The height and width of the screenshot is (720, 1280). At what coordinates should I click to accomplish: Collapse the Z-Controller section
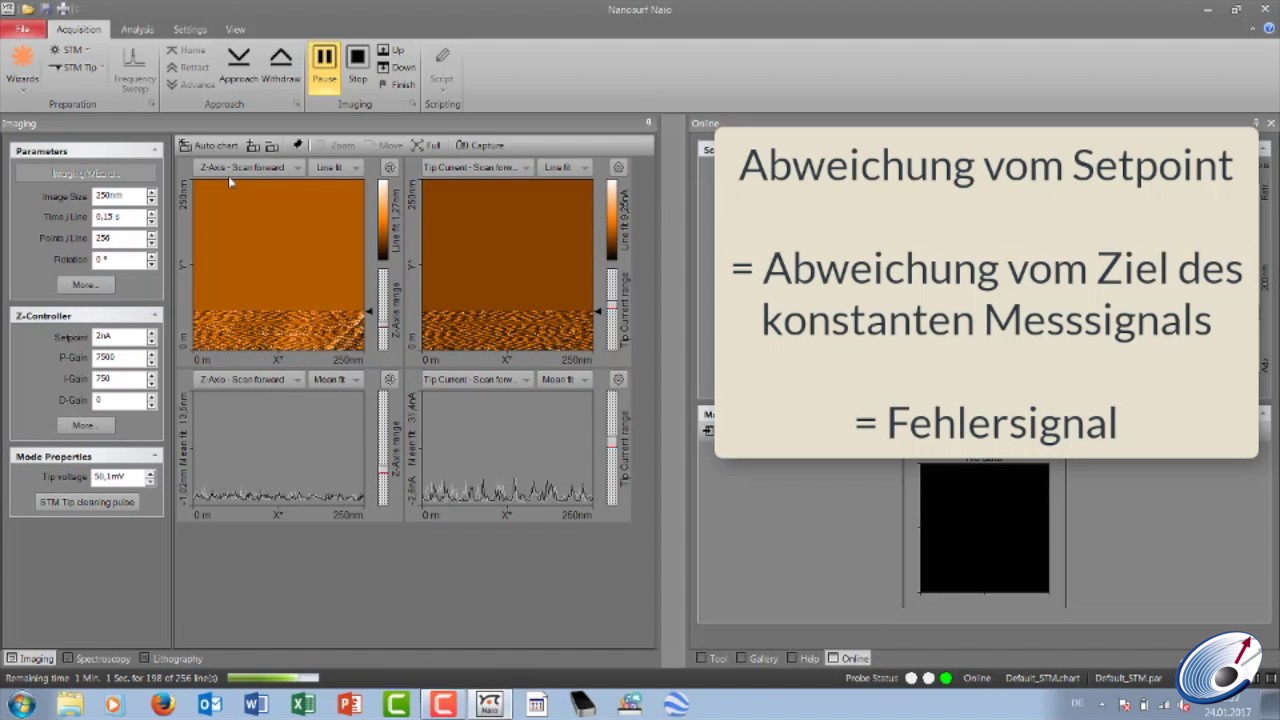click(155, 316)
